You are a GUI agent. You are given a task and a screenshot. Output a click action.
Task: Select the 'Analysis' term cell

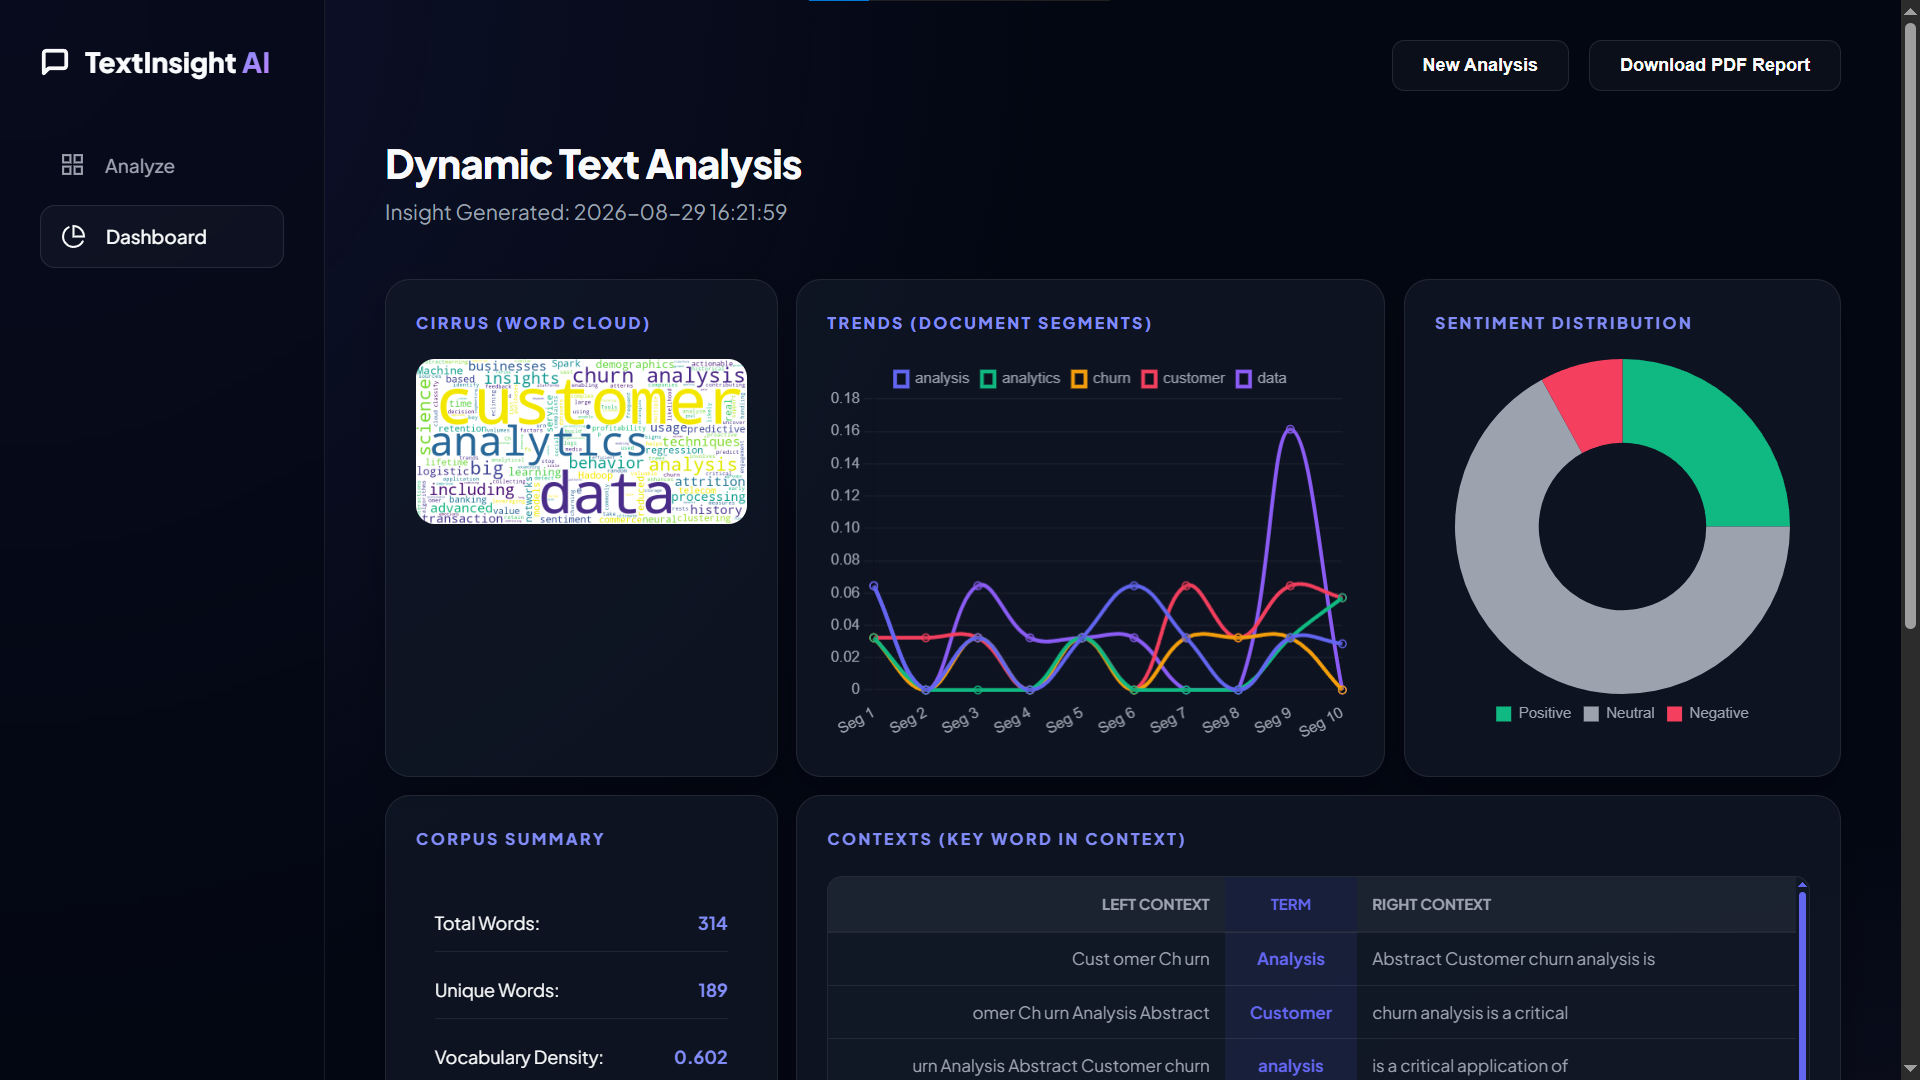click(x=1290, y=959)
